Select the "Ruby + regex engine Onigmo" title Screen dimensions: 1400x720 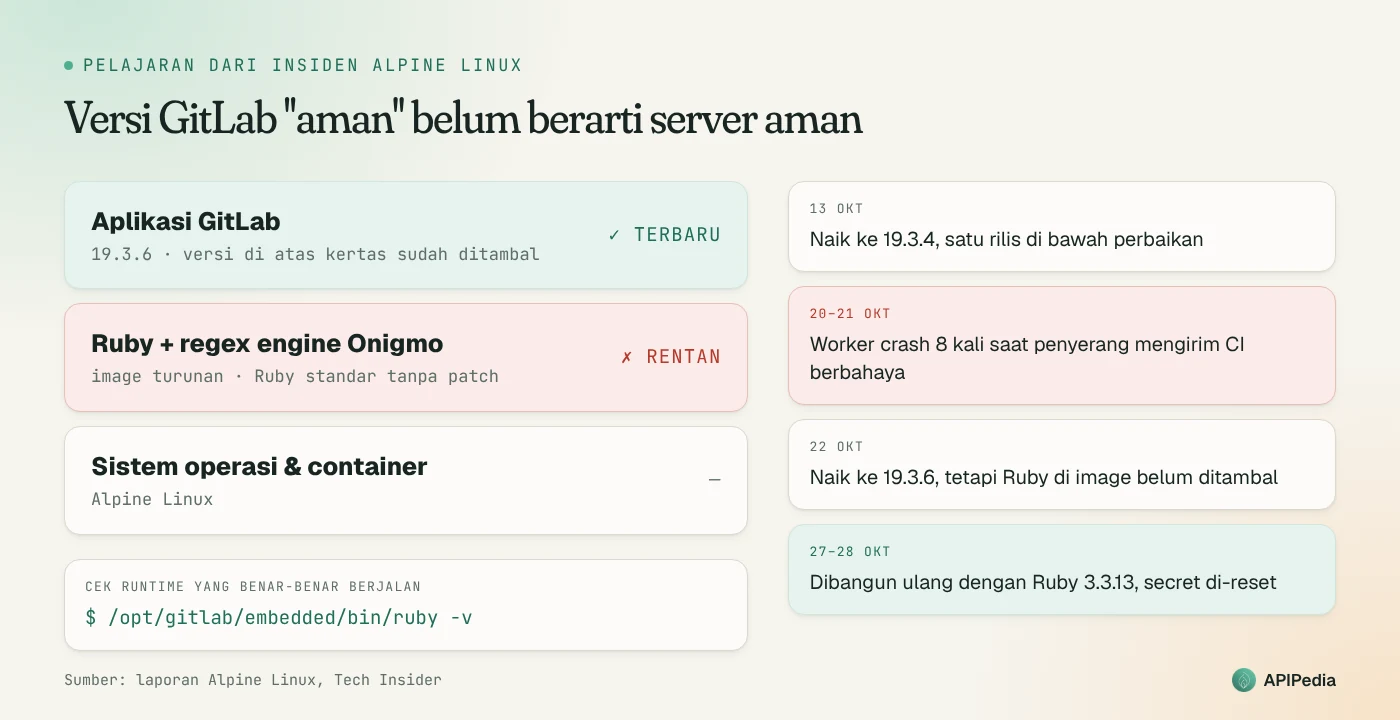267,343
